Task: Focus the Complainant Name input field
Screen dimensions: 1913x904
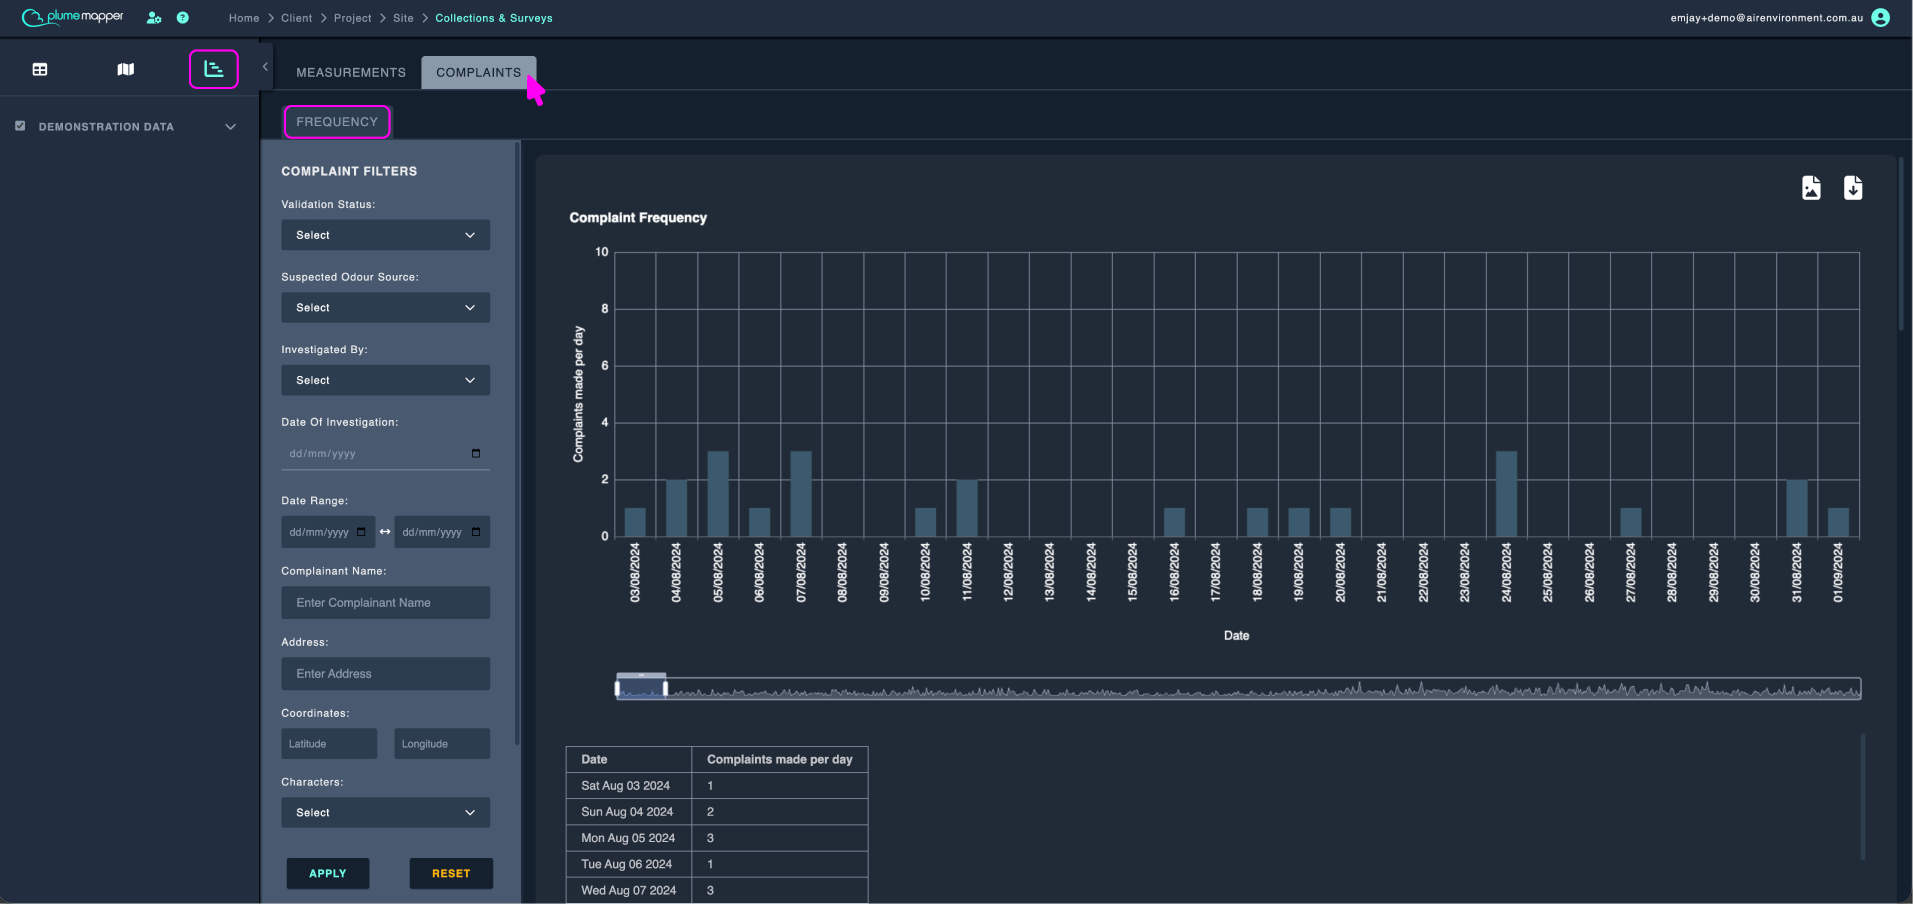Action: (386, 603)
